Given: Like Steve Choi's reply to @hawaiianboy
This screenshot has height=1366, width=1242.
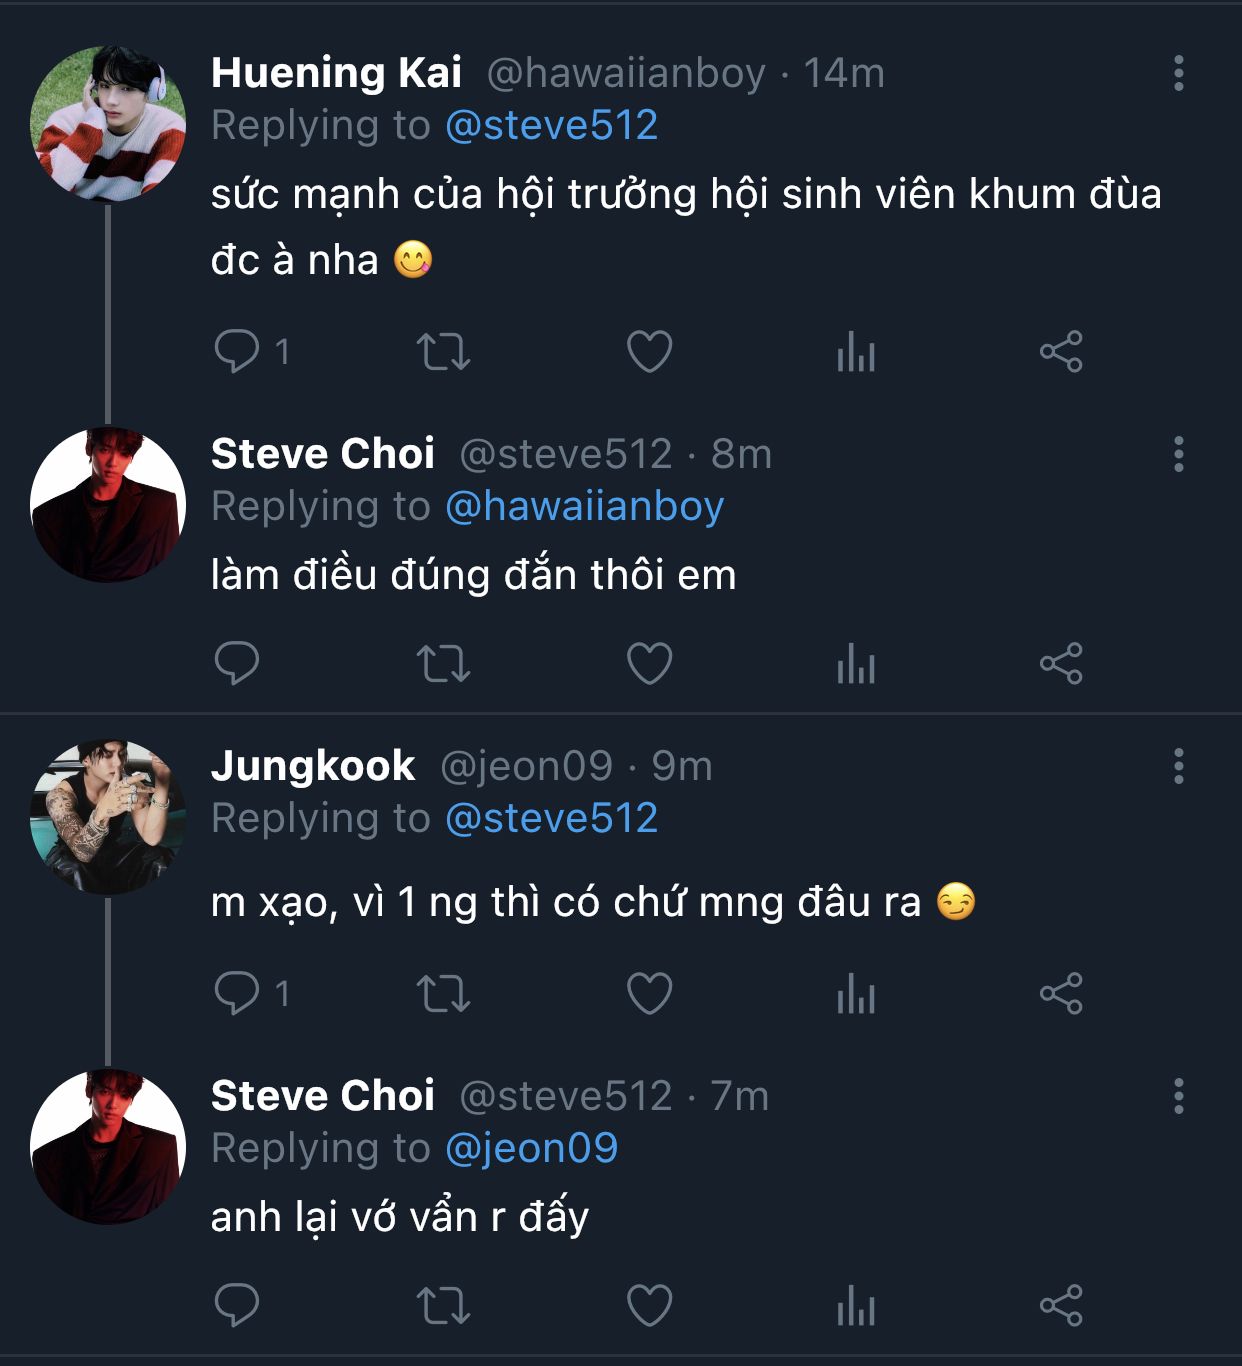Looking at the screenshot, I should 649,663.
